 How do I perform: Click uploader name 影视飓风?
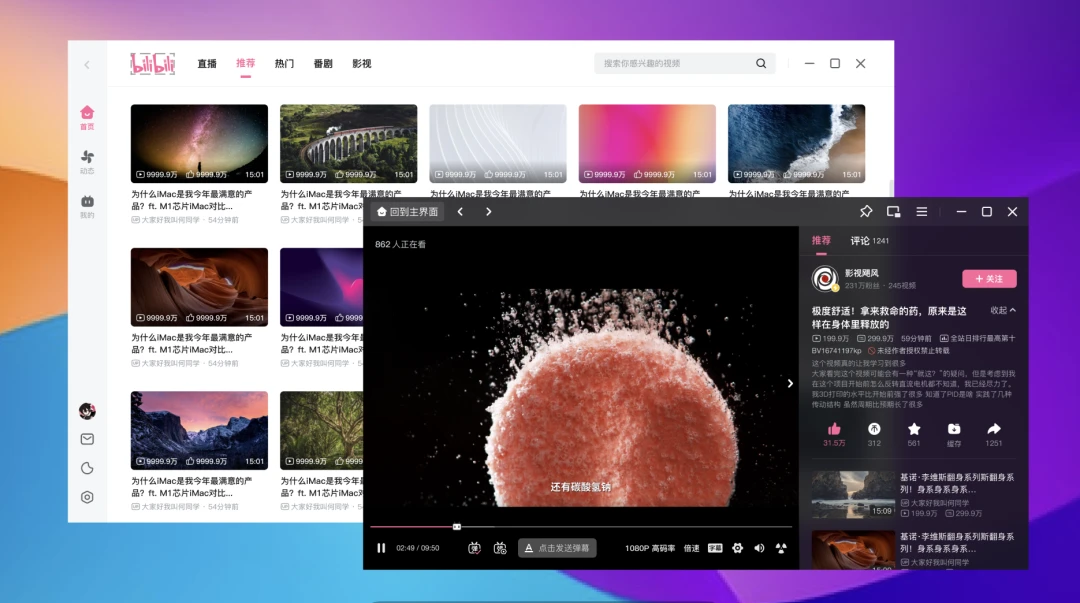862,273
